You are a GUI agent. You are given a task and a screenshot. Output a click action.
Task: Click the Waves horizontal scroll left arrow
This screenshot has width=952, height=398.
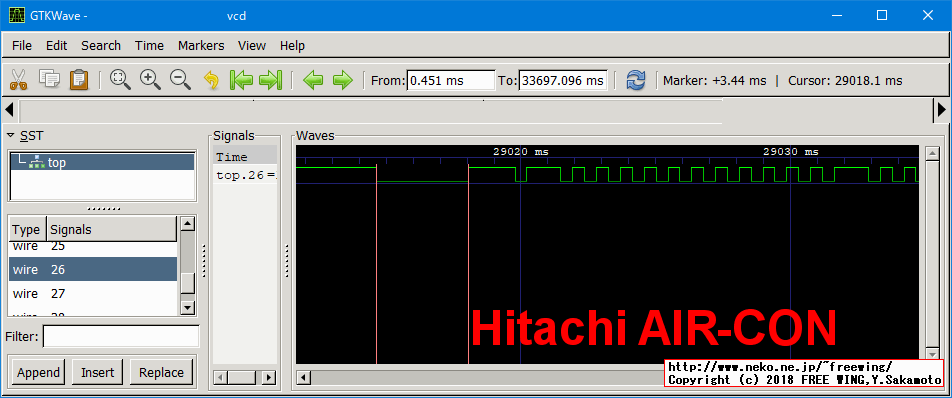[x=303, y=378]
